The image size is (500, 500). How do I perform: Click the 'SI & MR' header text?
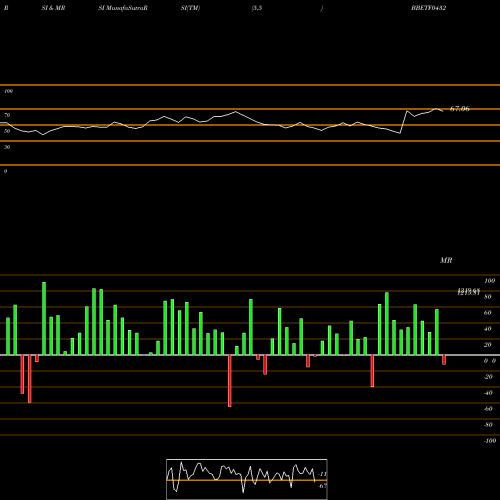[53, 8]
